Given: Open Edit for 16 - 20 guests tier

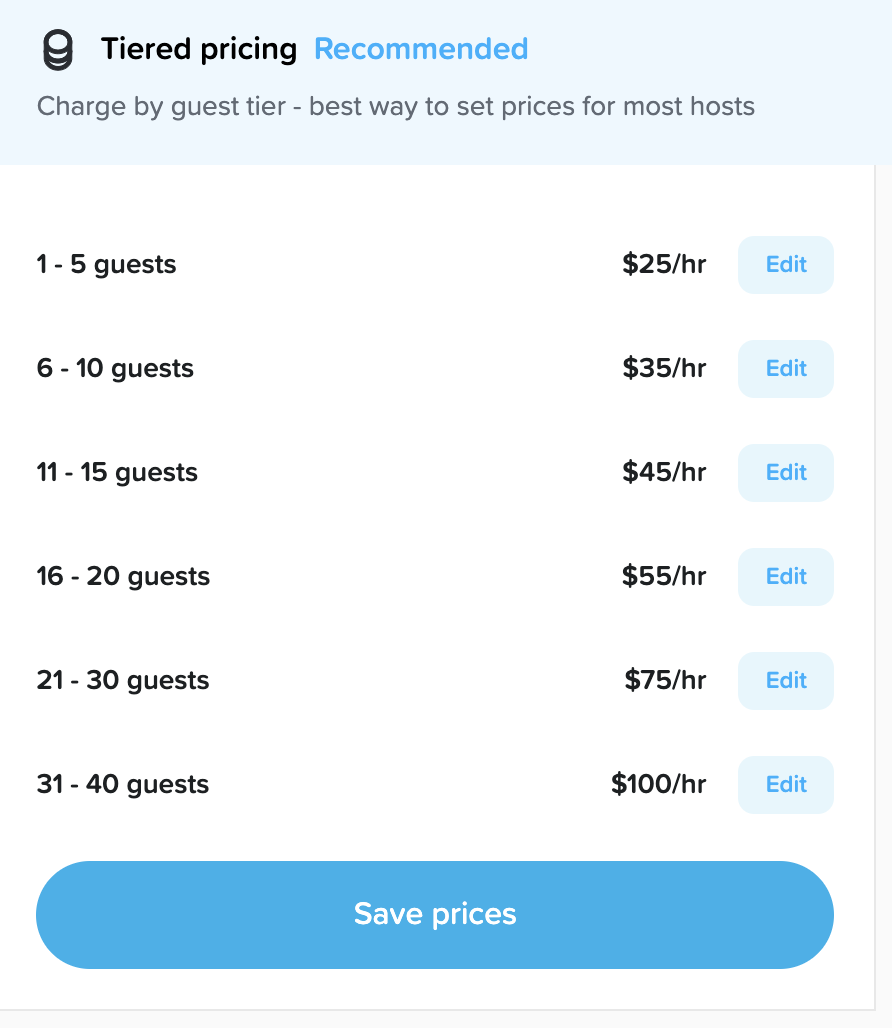Looking at the screenshot, I should 785,577.
